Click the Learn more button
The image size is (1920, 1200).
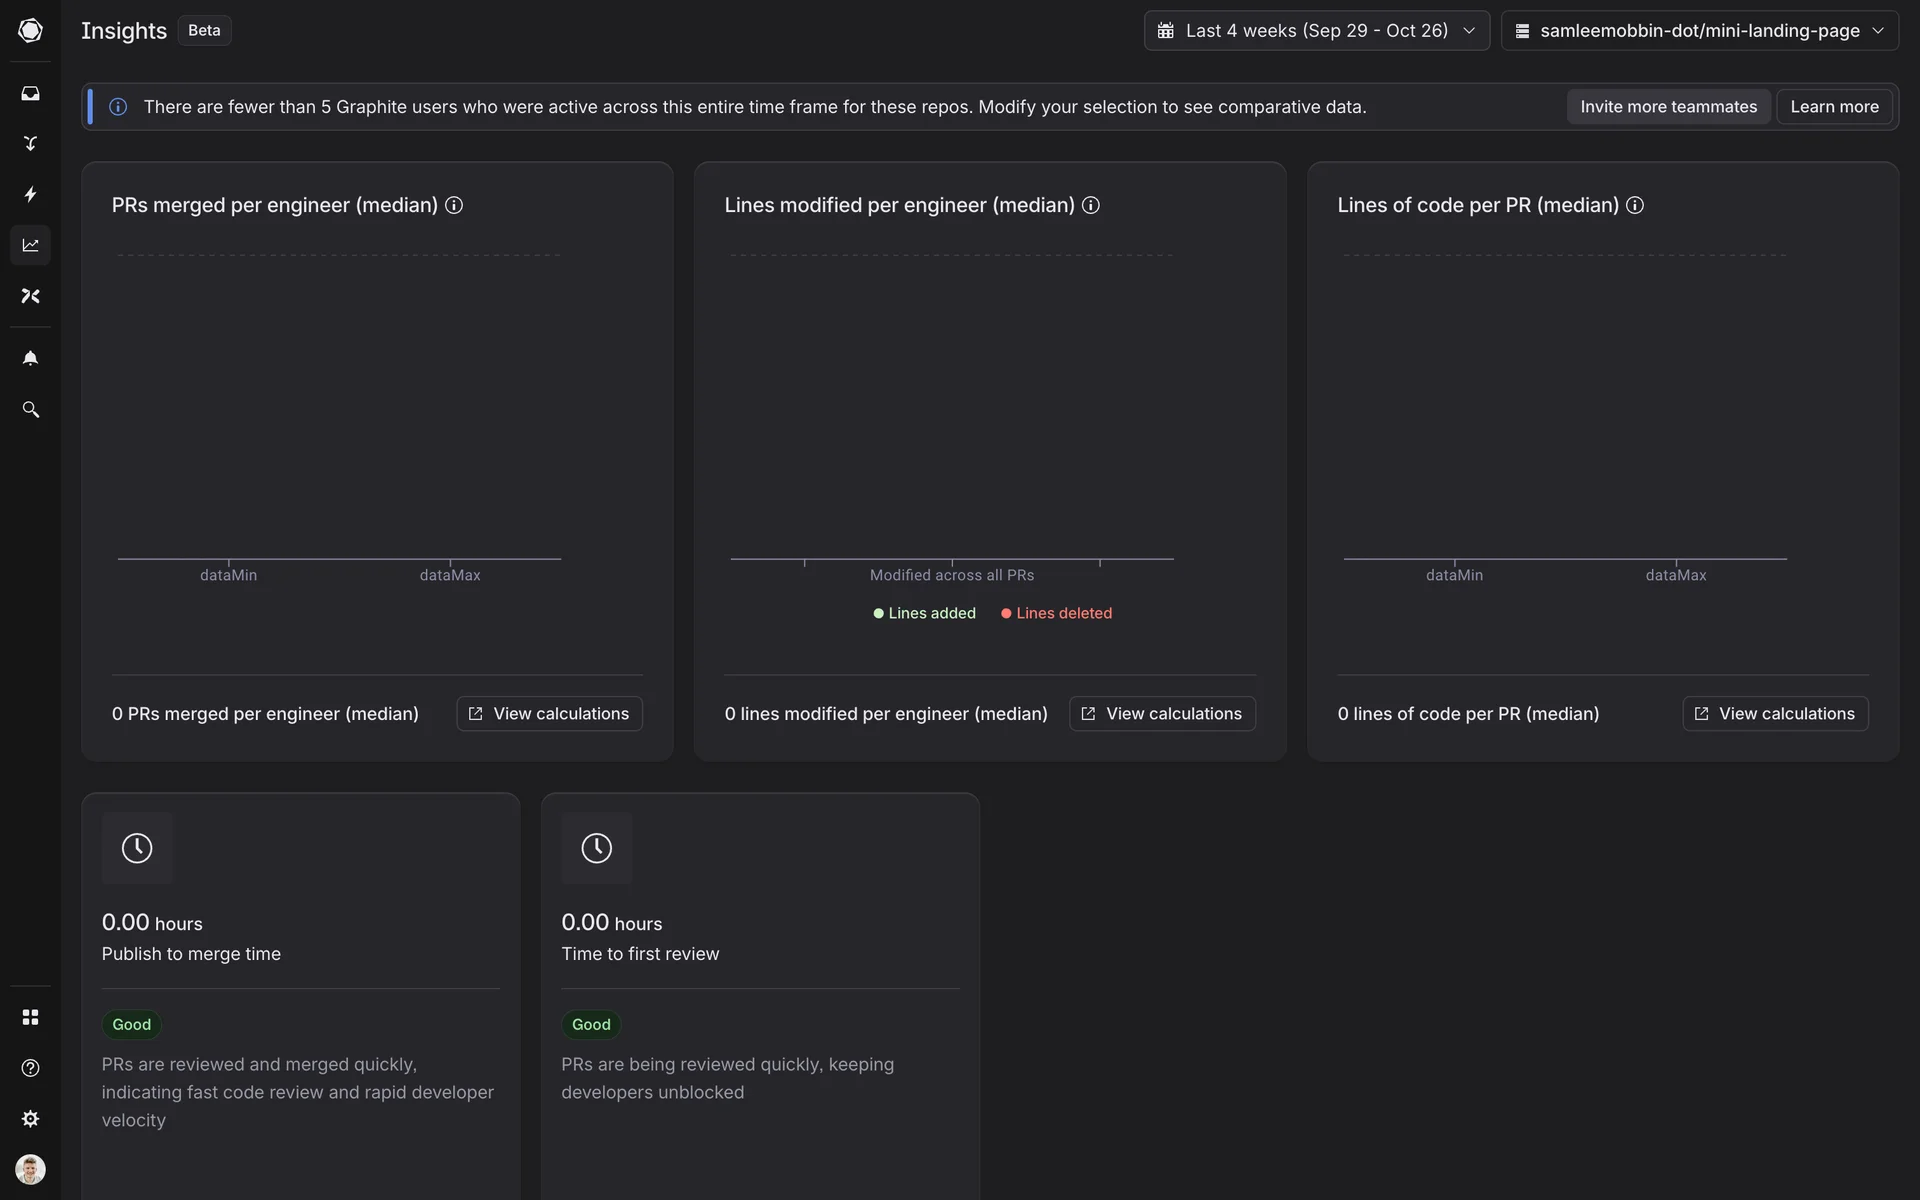point(1834,106)
